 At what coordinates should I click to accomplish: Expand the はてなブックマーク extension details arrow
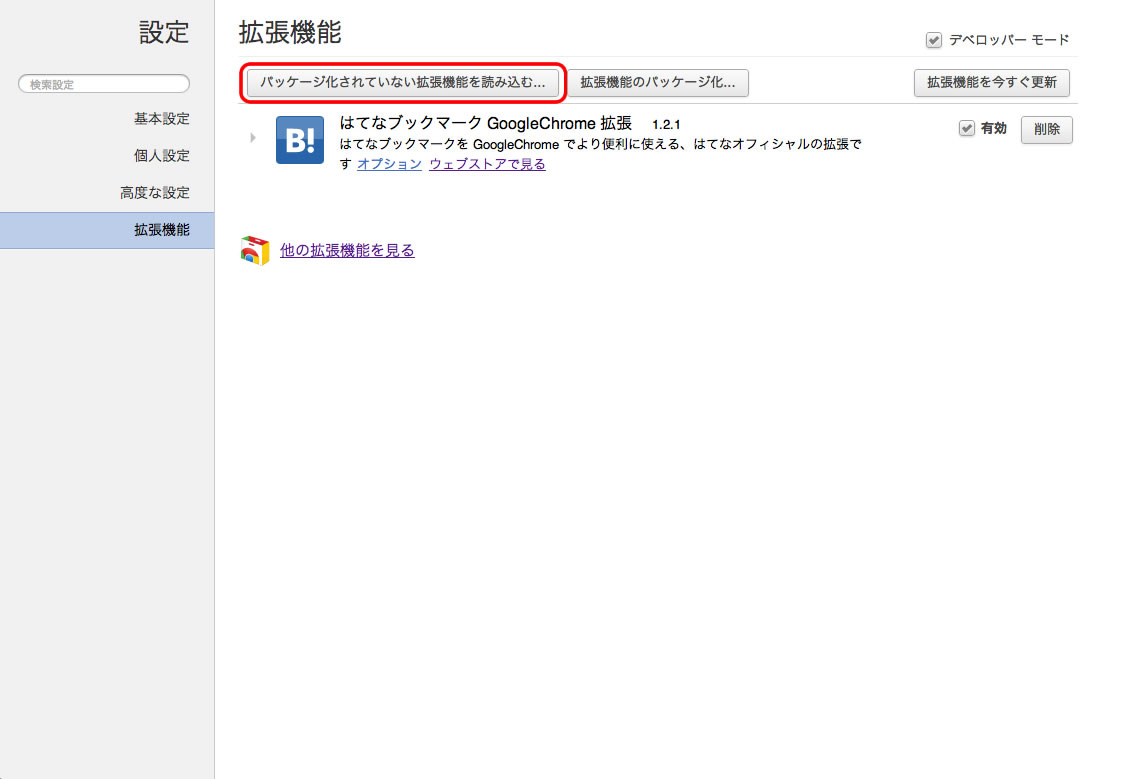(253, 137)
